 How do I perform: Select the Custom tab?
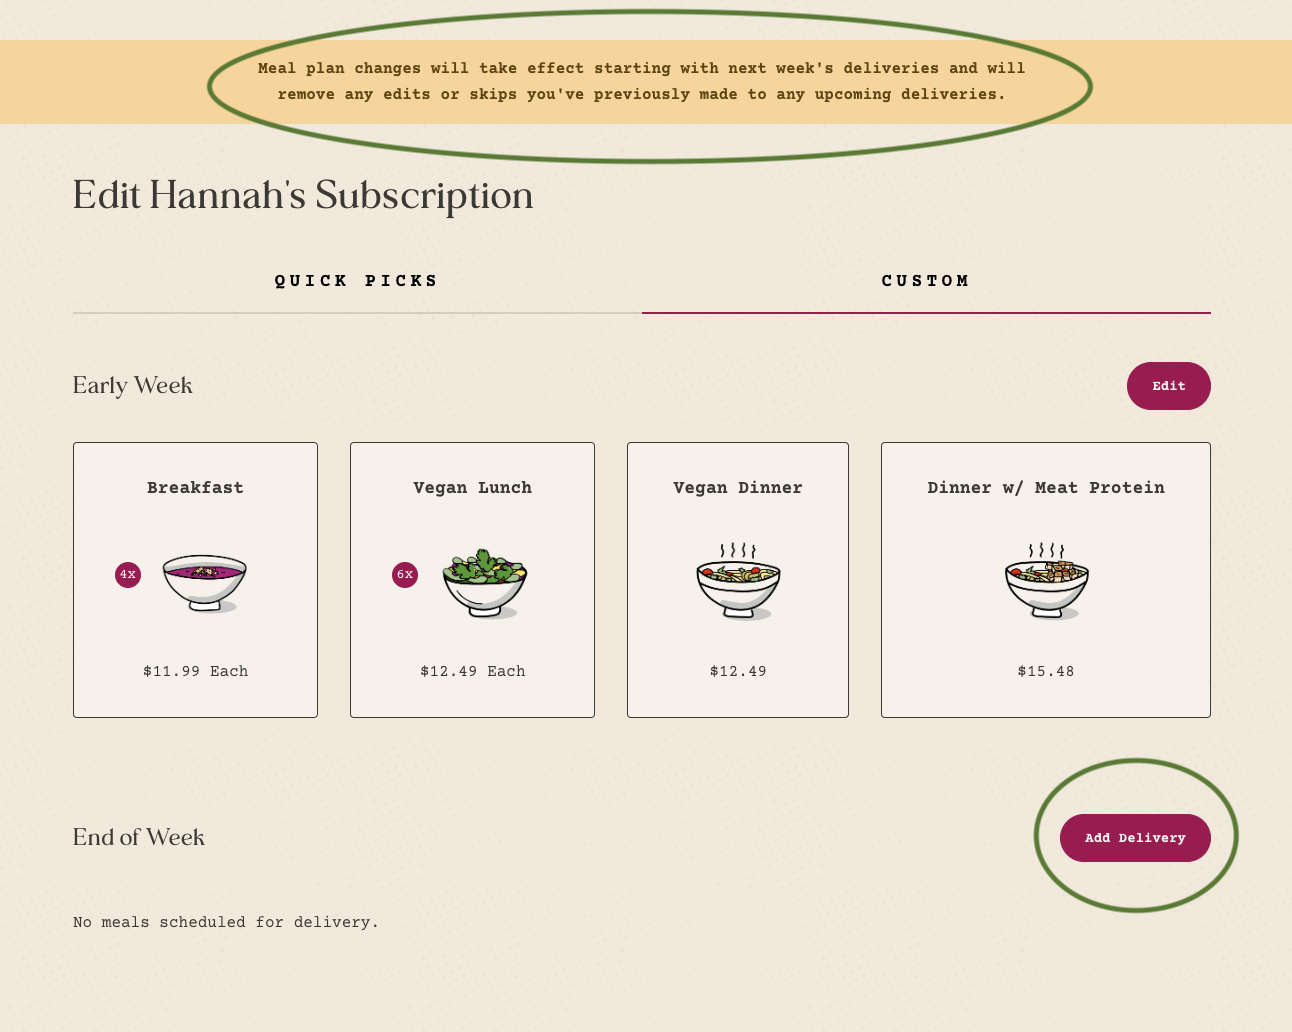[926, 281]
